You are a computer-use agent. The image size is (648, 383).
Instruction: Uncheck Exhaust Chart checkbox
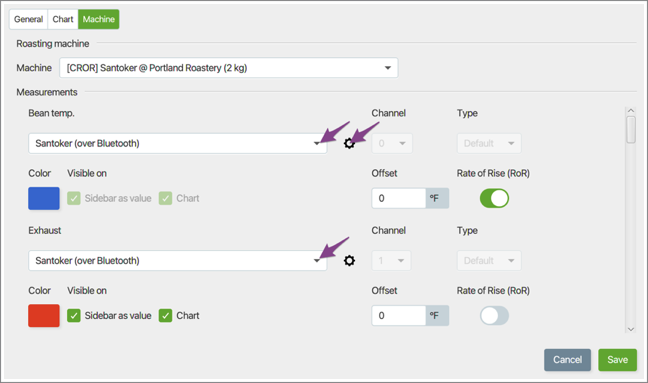click(165, 316)
